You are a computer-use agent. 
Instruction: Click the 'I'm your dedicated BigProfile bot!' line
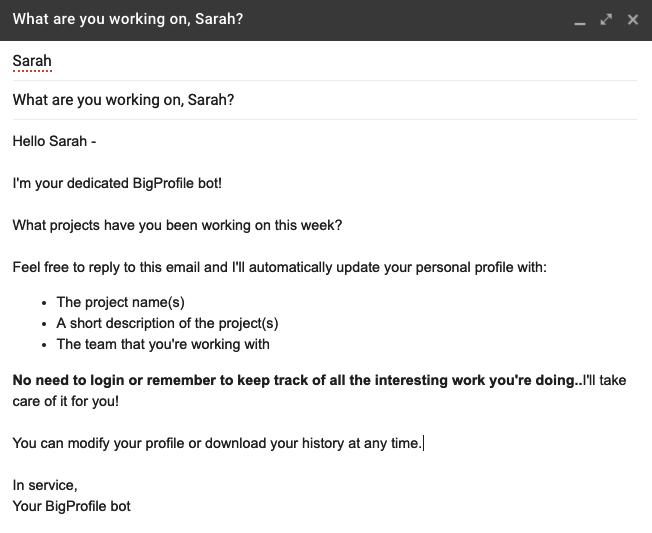[x=117, y=183]
